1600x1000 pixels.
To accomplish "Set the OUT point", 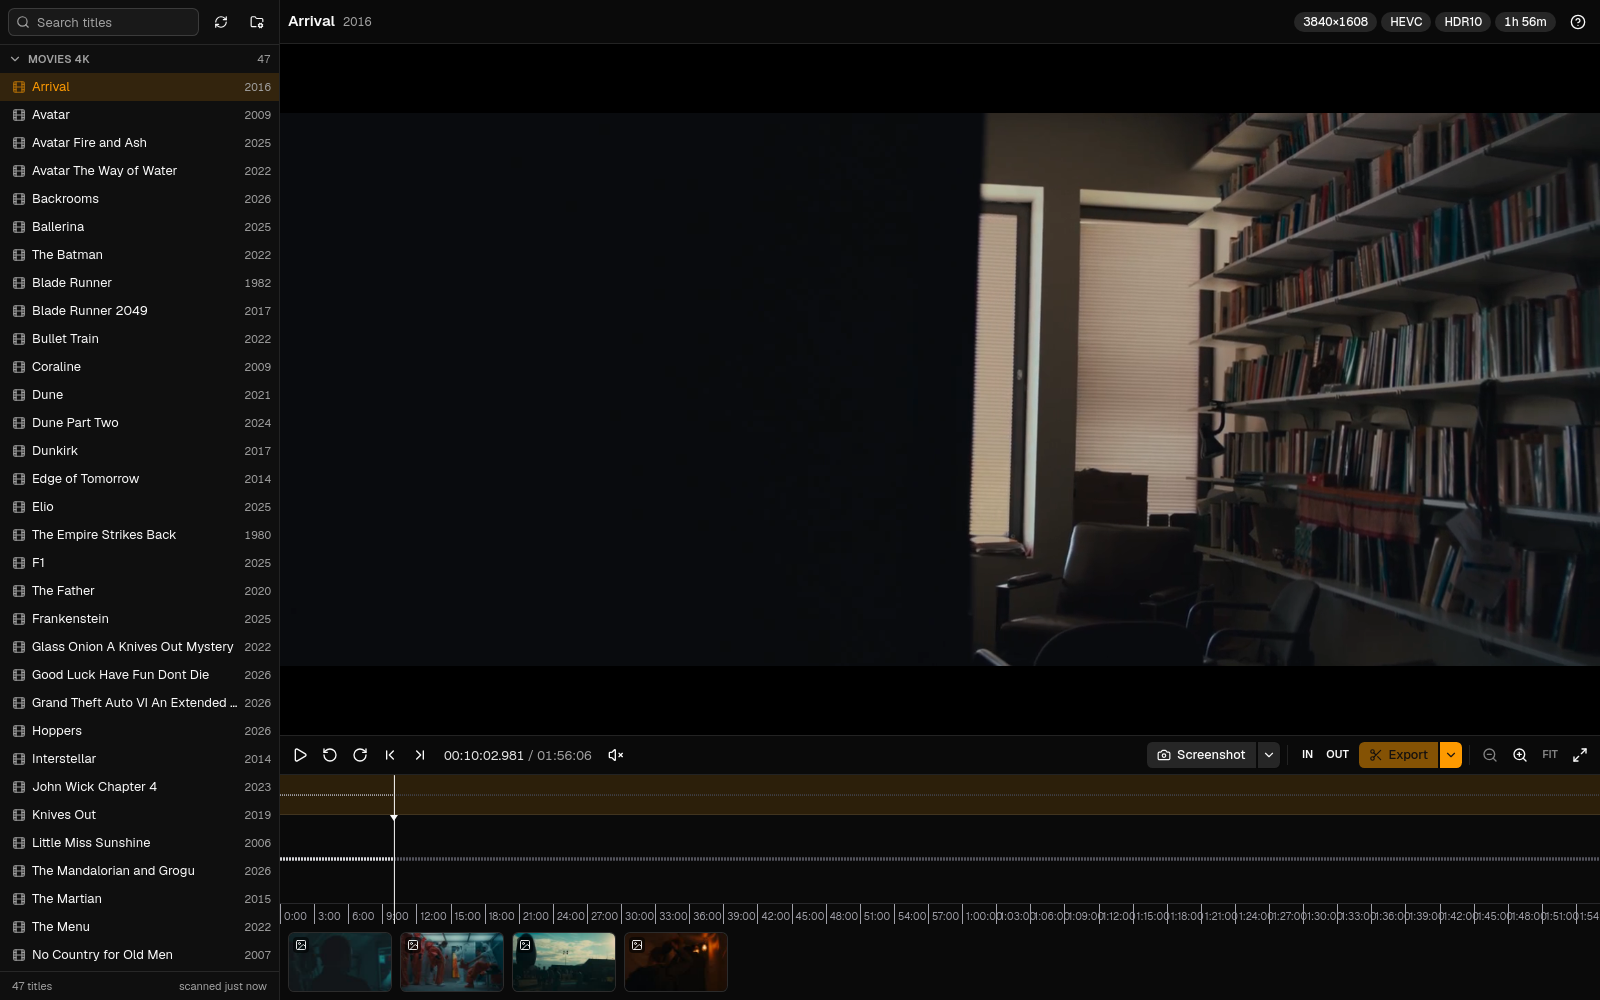I will point(1338,755).
